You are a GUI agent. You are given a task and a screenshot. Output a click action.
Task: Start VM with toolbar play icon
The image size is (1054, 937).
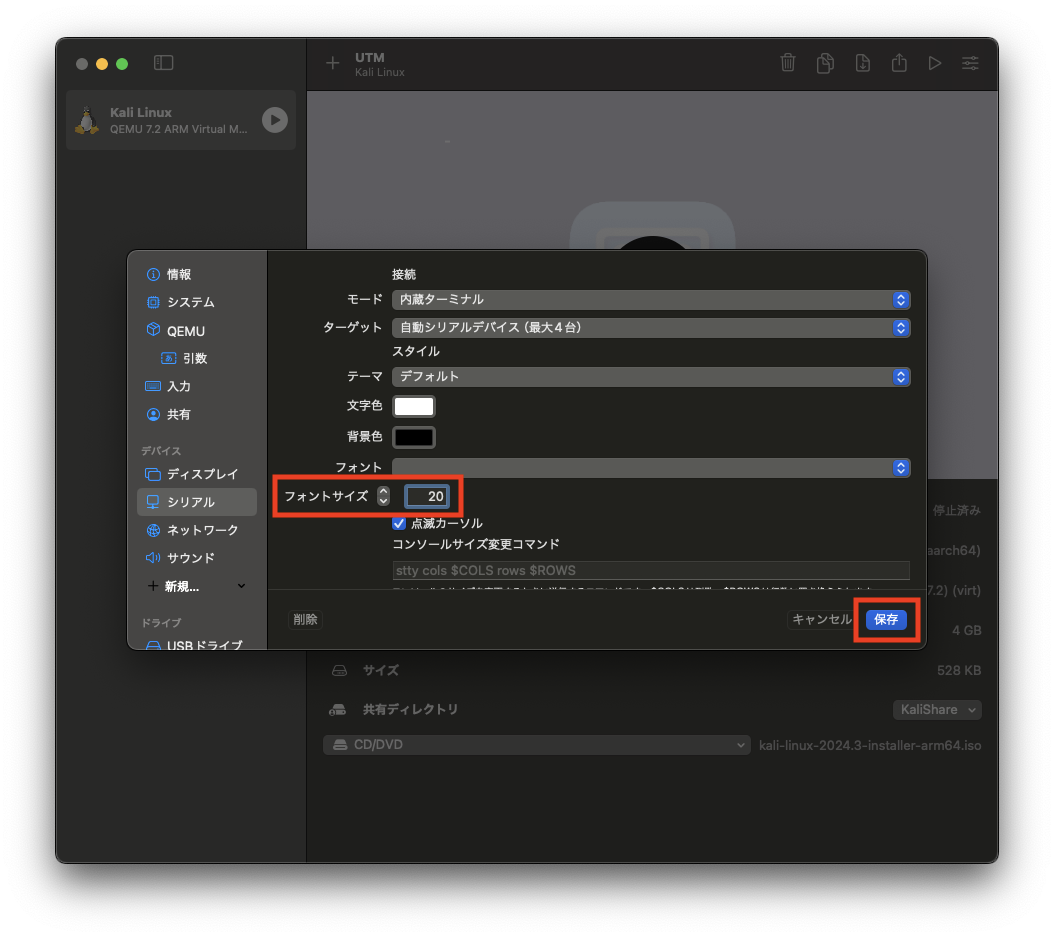(x=934, y=63)
